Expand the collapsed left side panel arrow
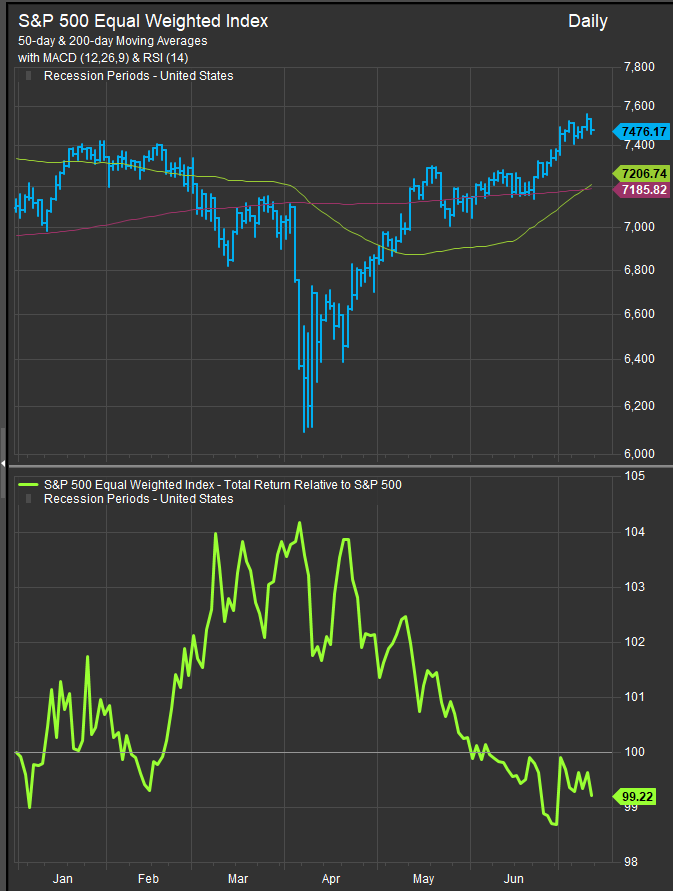The image size is (673, 891). (x=3, y=464)
